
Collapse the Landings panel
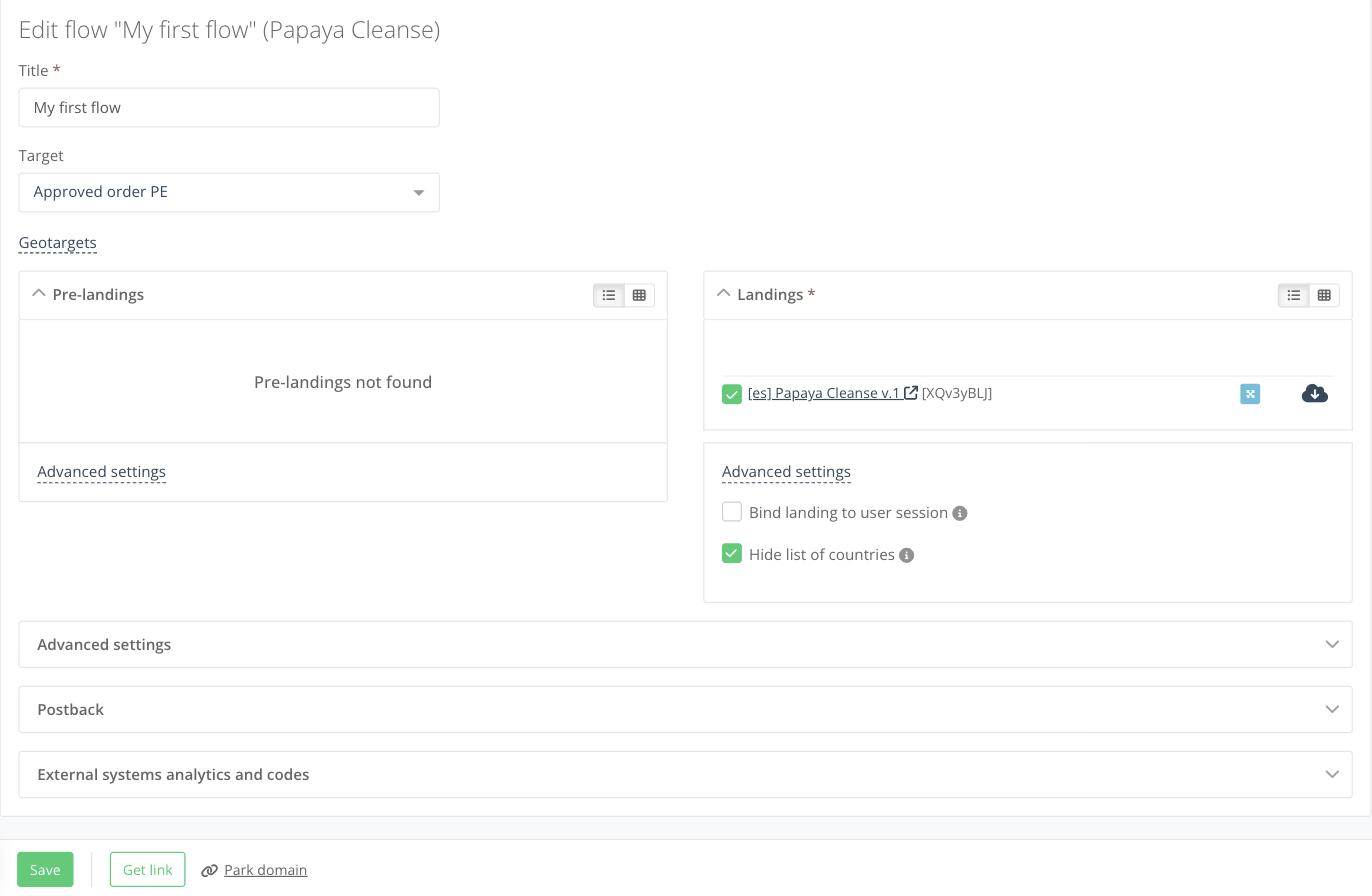724,294
